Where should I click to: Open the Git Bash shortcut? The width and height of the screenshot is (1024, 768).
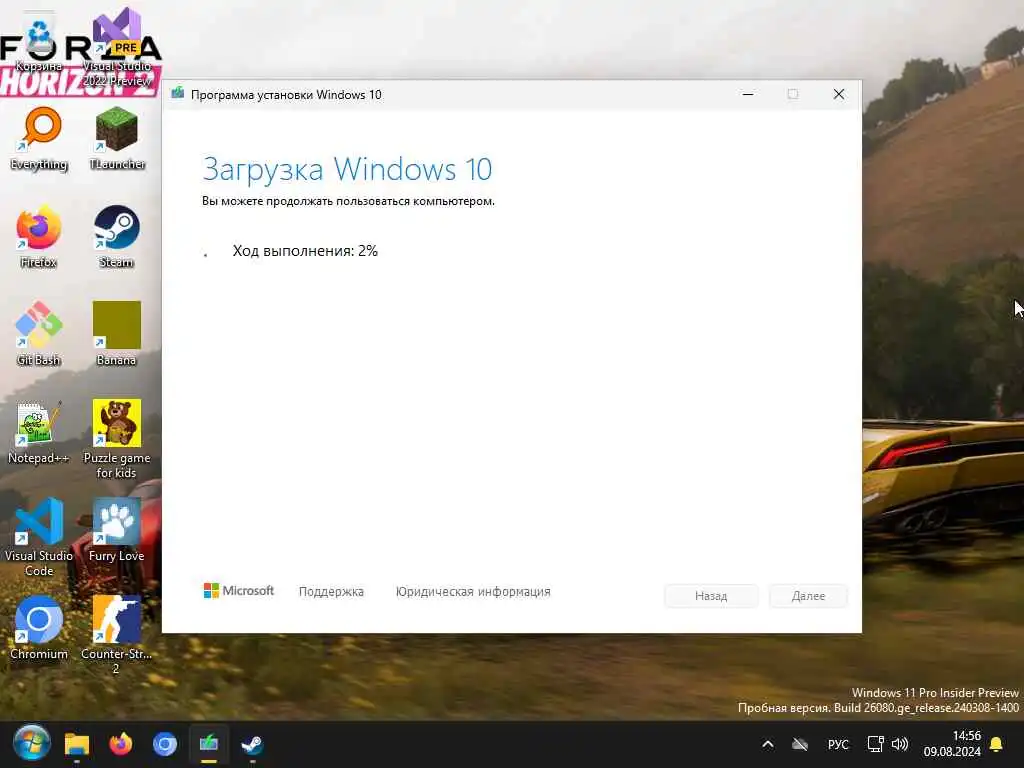point(39,334)
